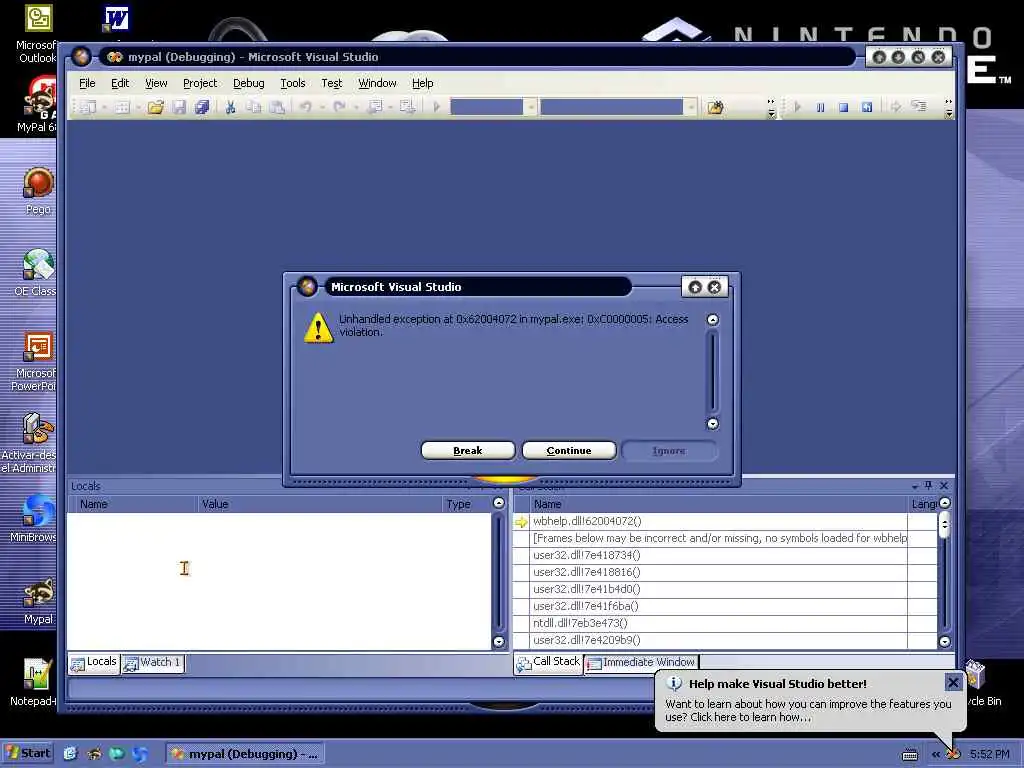
Task: Click the exception message scroll down arrow
Action: (x=712, y=424)
